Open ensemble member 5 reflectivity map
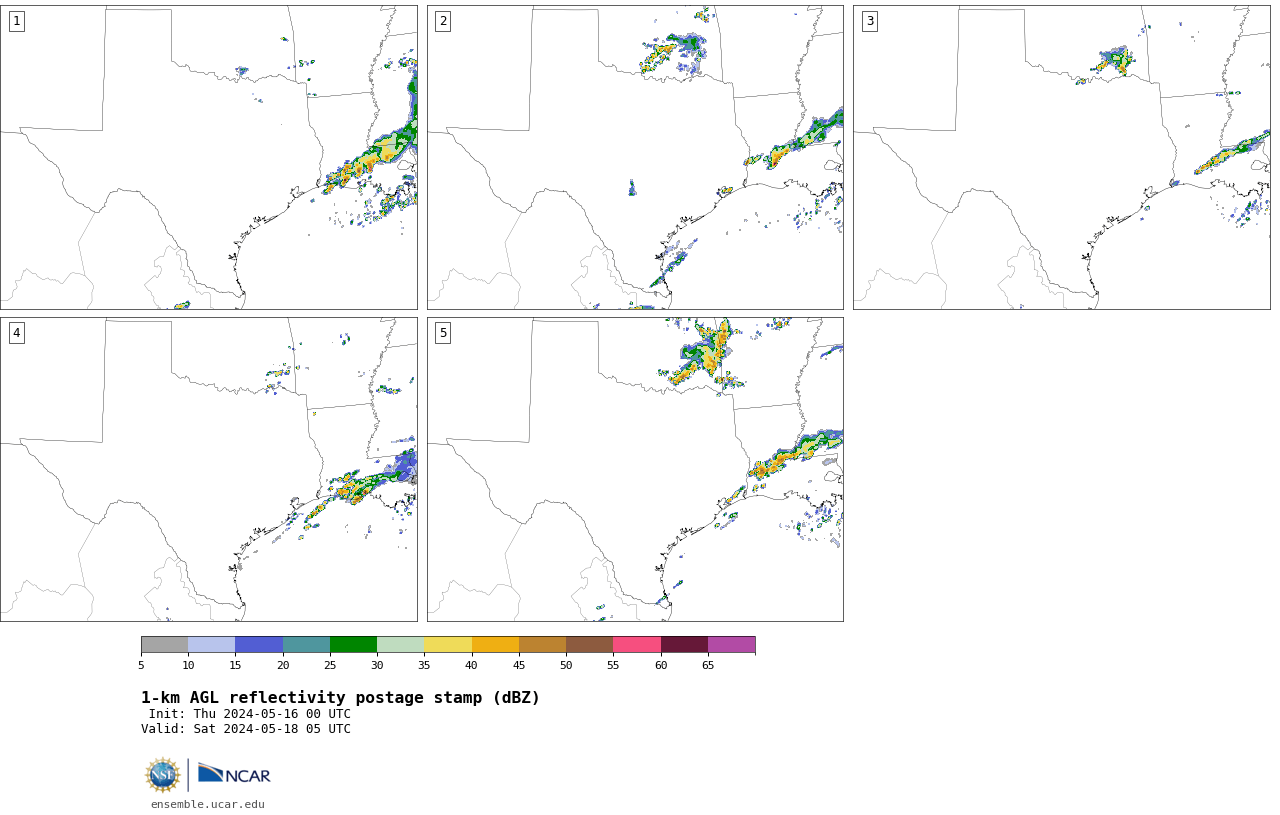This screenshot has width=1280, height=815. pyautogui.click(x=635, y=469)
